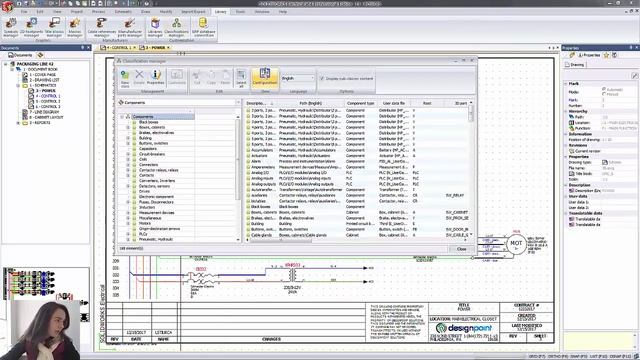This screenshot has height=360, width=640.
Task: Open the Help menu
Action: 283,12
